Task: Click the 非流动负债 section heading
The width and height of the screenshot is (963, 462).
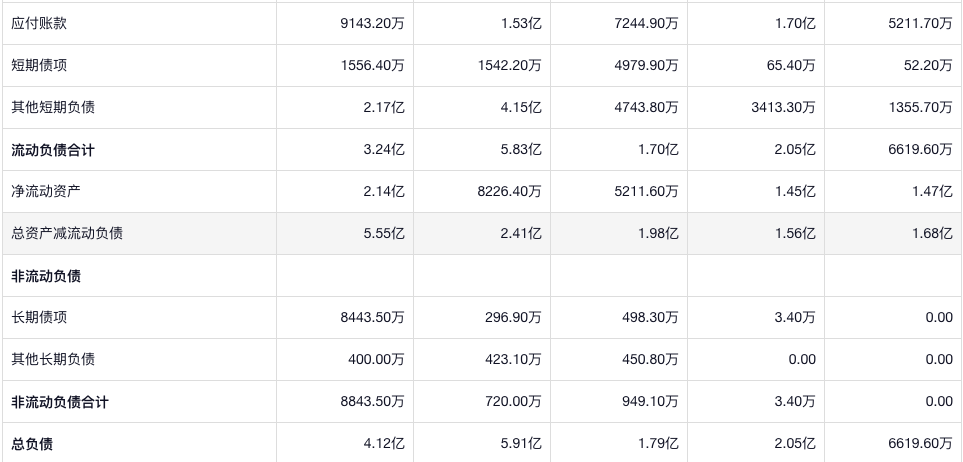Action: point(46,276)
